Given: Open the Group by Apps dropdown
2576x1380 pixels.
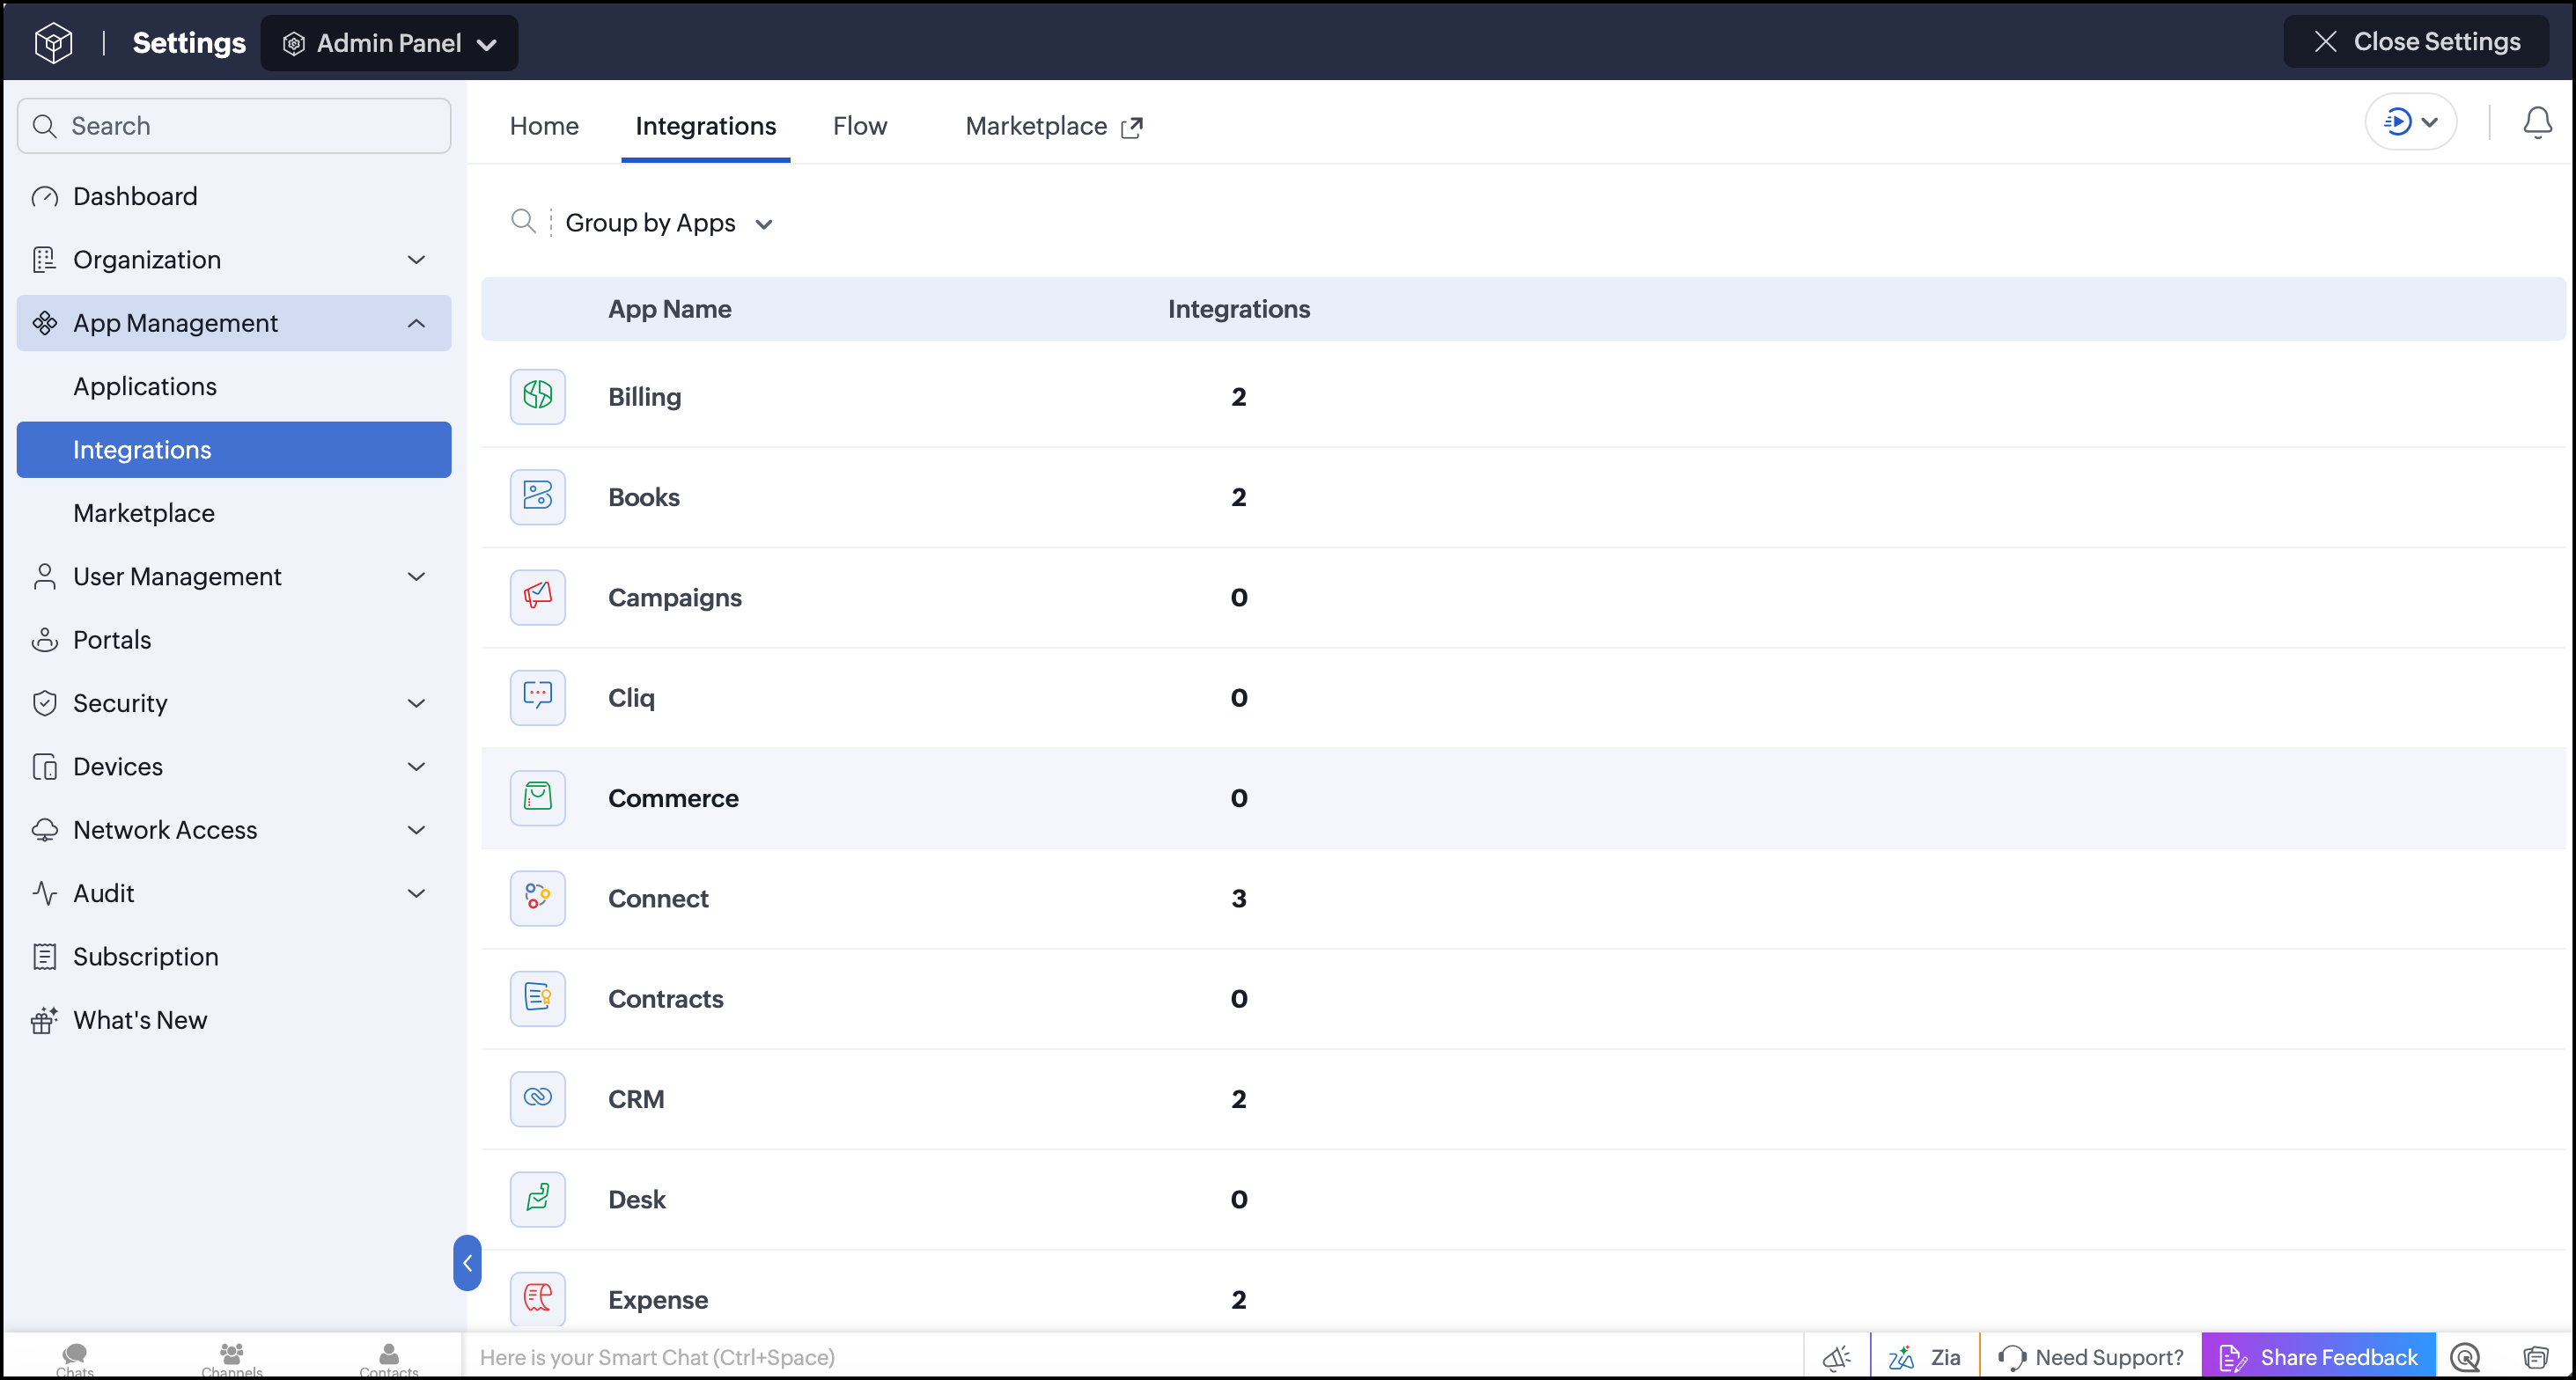Looking at the screenshot, I should pyautogui.click(x=669, y=222).
